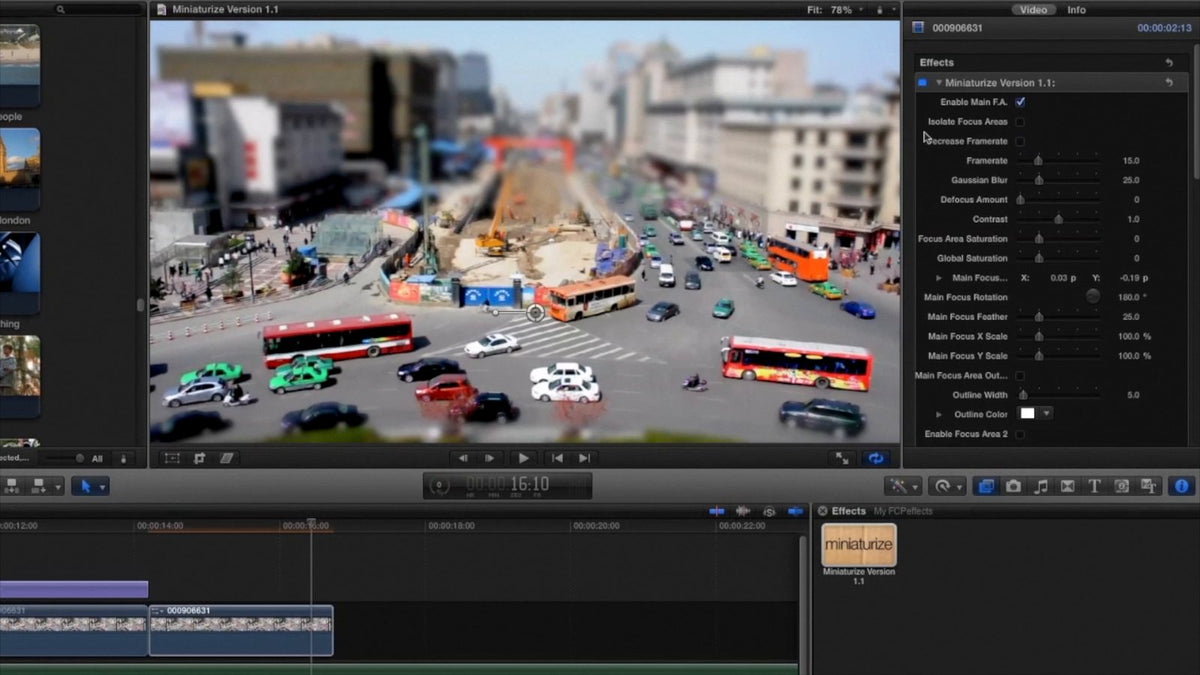1200x675 pixels.
Task: Reset the Miniaturize Version 1.1 effect
Action: pyautogui.click(x=1169, y=82)
